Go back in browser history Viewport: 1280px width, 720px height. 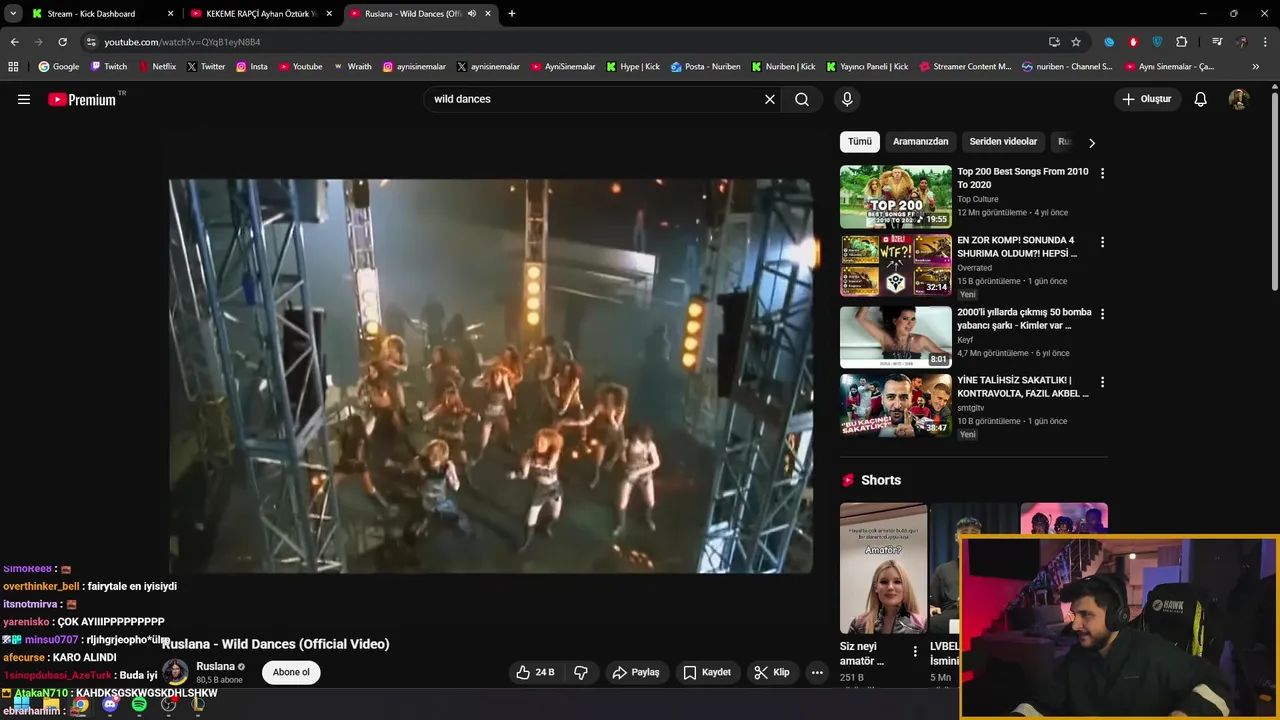tap(14, 42)
